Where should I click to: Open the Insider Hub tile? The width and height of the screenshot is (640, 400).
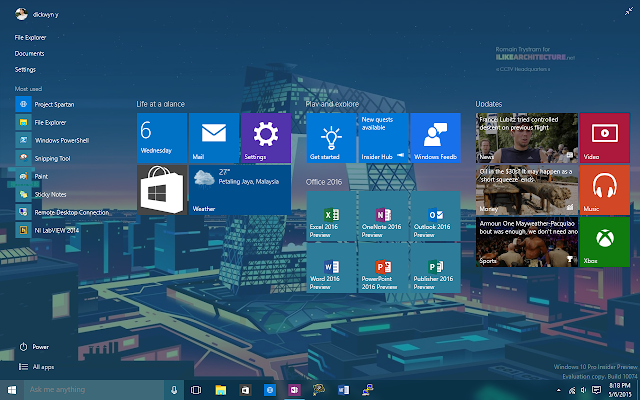pos(383,138)
